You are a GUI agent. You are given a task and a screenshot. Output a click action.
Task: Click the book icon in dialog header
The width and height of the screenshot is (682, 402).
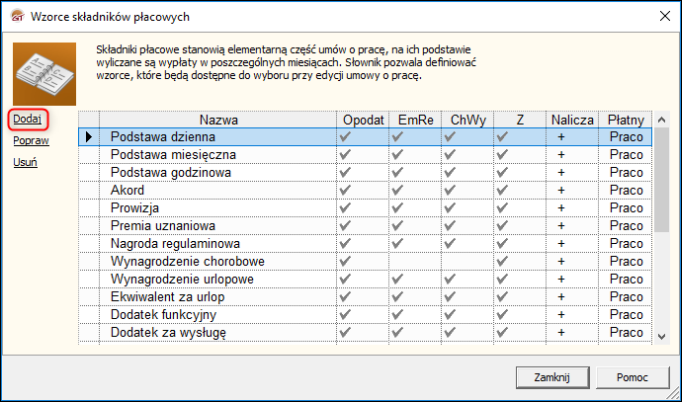(45, 72)
